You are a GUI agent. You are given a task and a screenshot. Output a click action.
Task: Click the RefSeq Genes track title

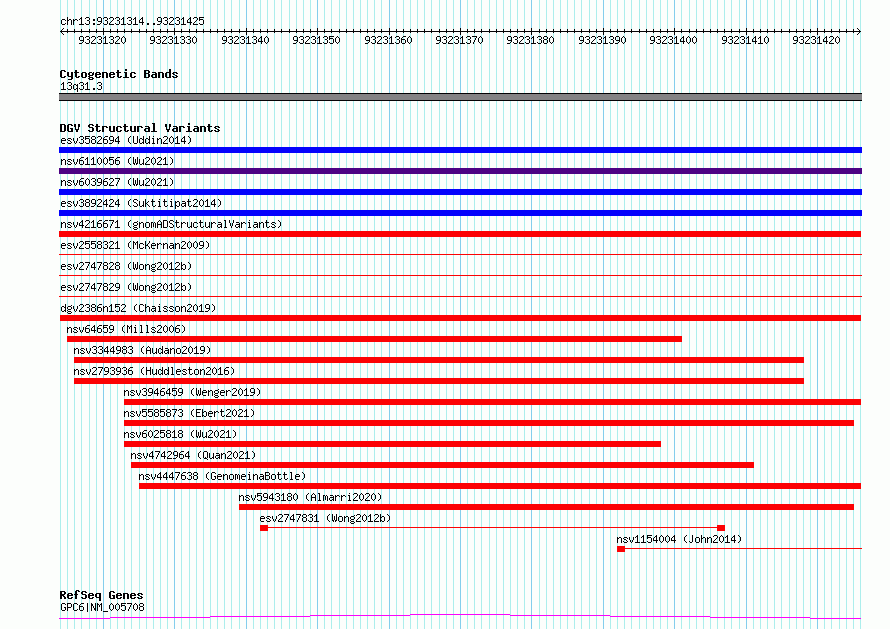pos(101,595)
